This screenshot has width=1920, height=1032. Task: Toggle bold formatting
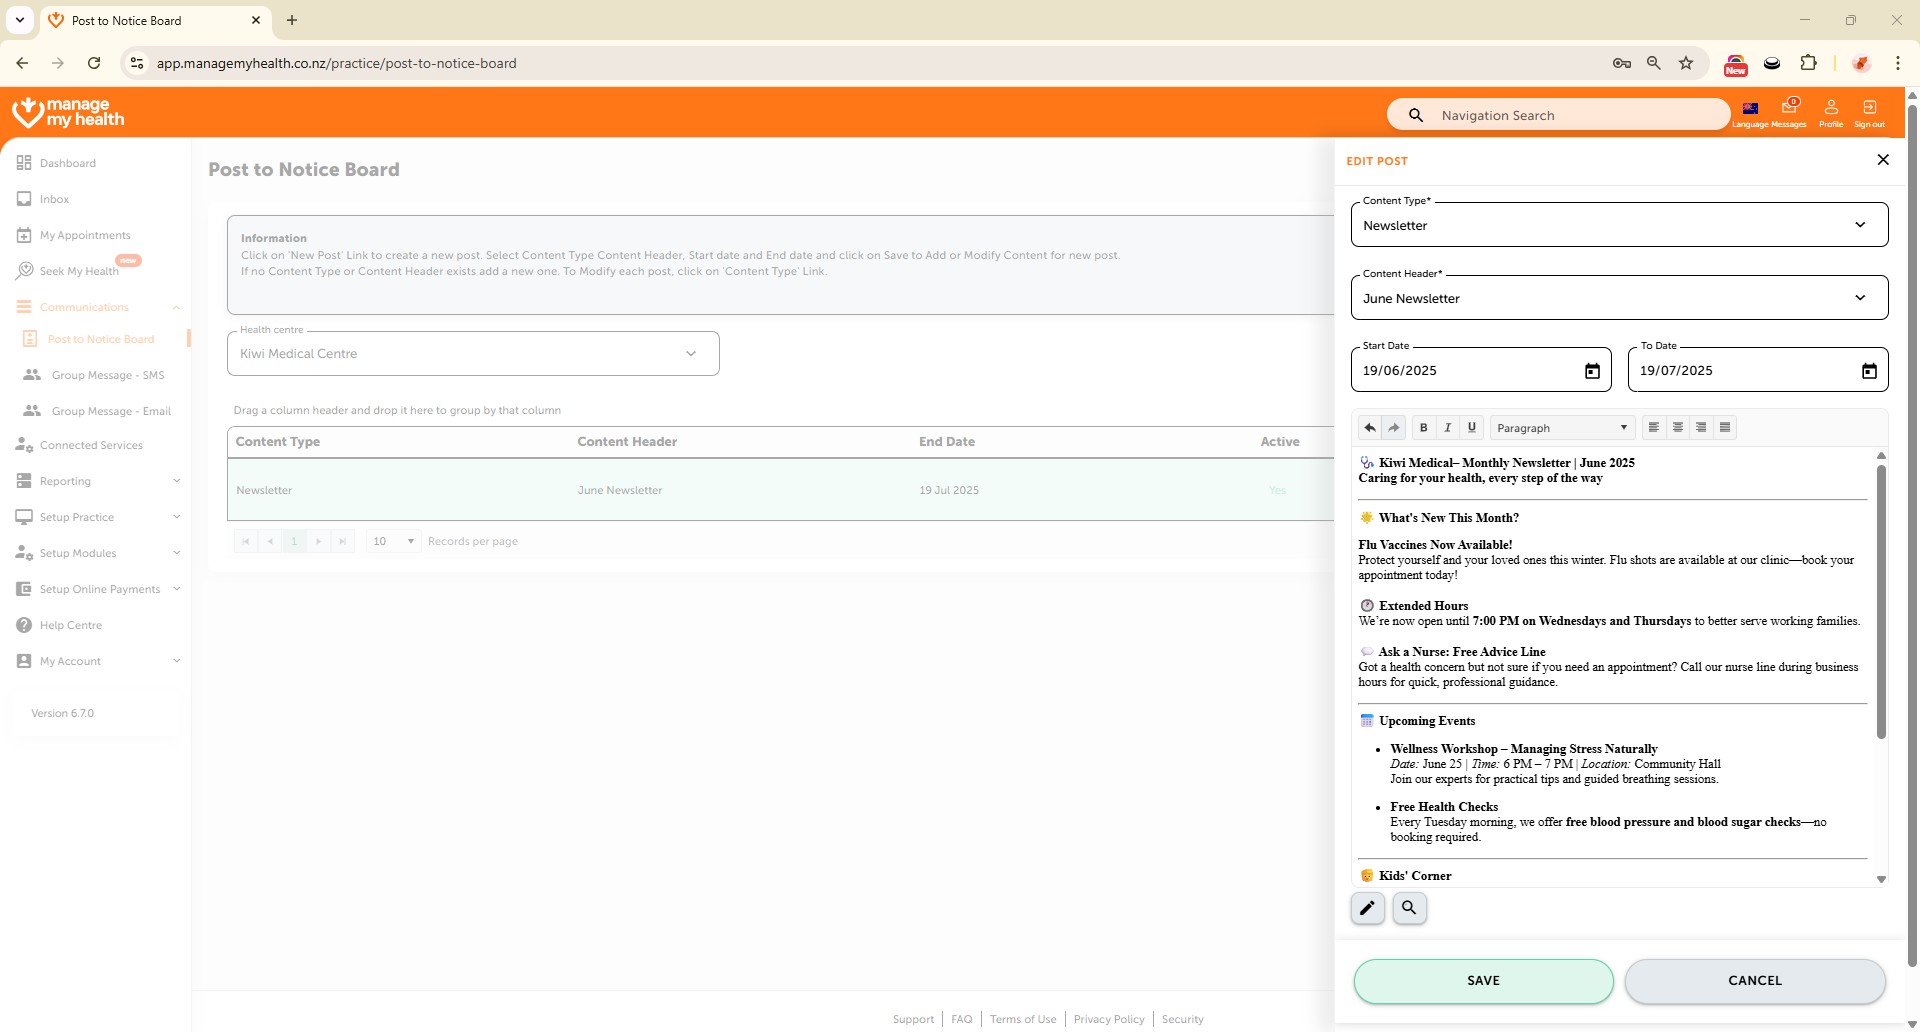point(1423,428)
